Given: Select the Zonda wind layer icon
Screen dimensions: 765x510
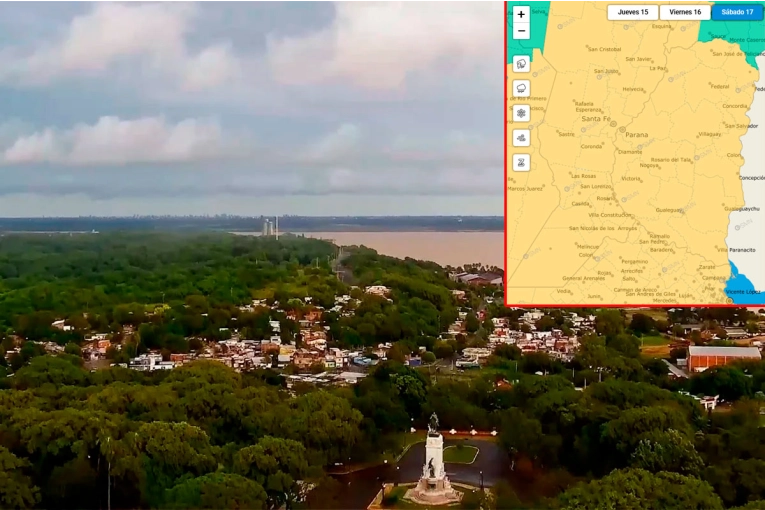Looking at the screenshot, I should coord(521,163).
